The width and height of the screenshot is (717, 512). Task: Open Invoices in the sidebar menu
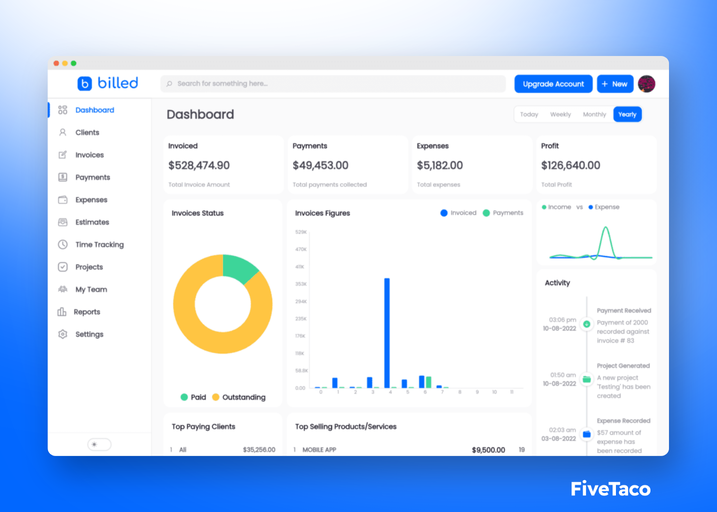(x=89, y=155)
